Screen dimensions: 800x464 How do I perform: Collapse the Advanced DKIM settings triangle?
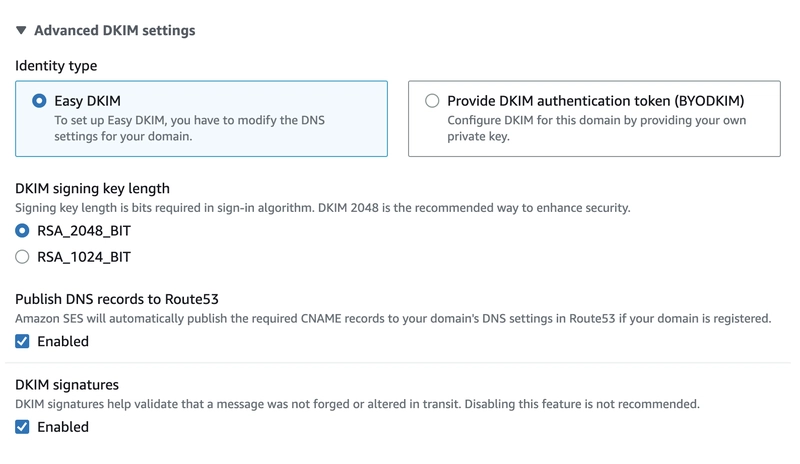click(21, 31)
